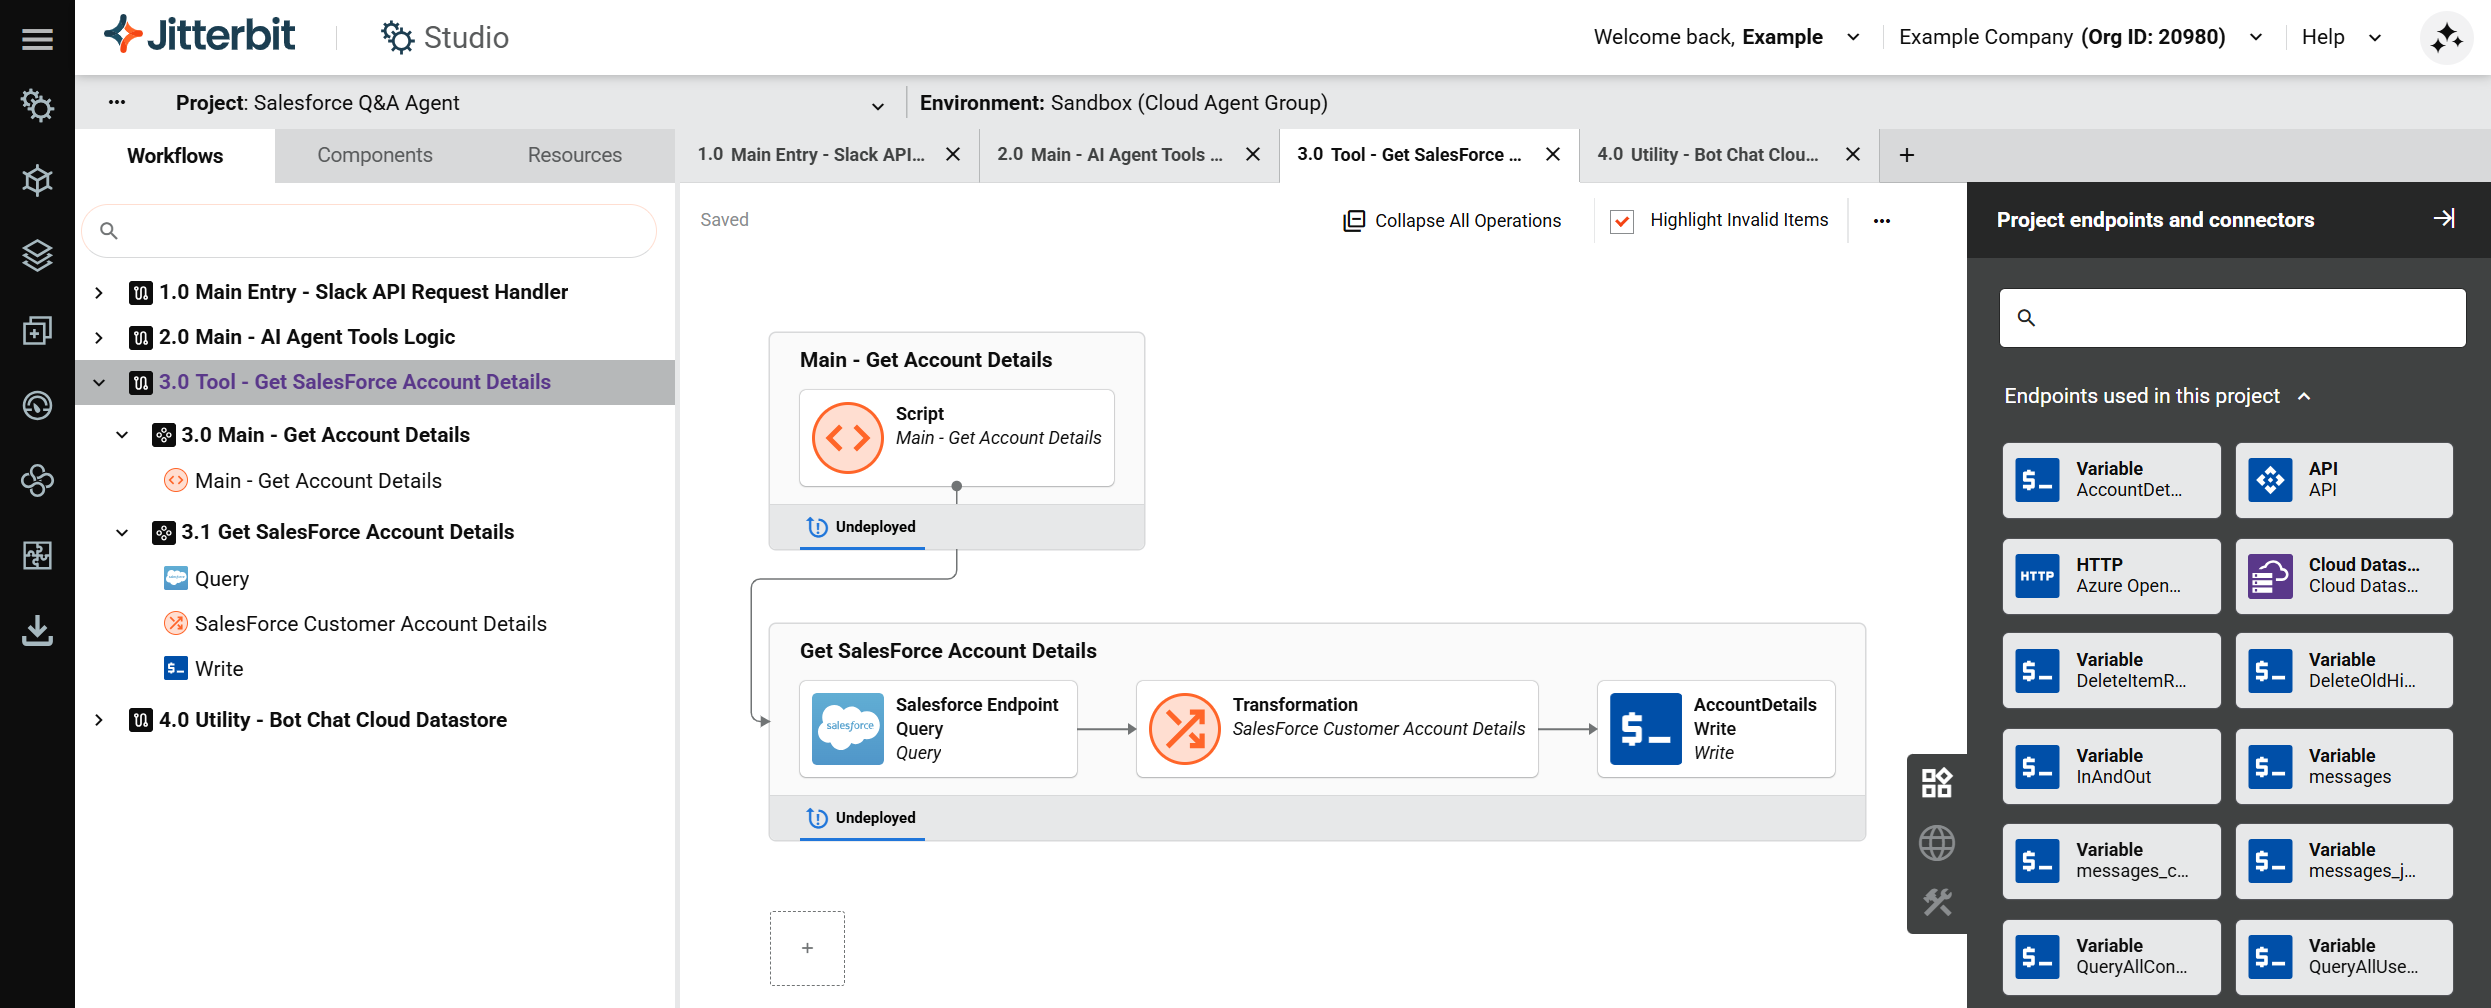Expand the 4.0 Utility workflow tree node
Image resolution: width=2491 pixels, height=1008 pixels.
(99, 720)
